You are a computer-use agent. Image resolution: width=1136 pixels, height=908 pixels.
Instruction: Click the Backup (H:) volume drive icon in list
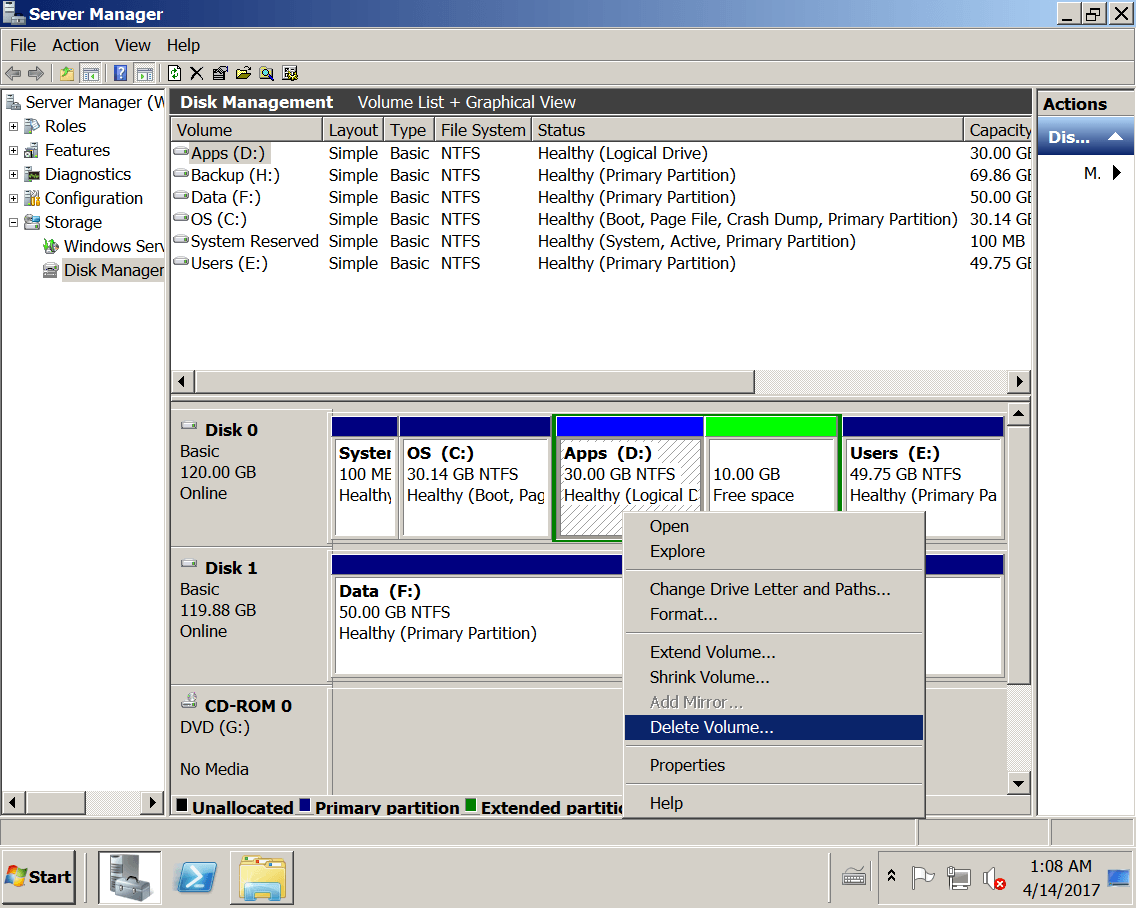(x=180, y=174)
